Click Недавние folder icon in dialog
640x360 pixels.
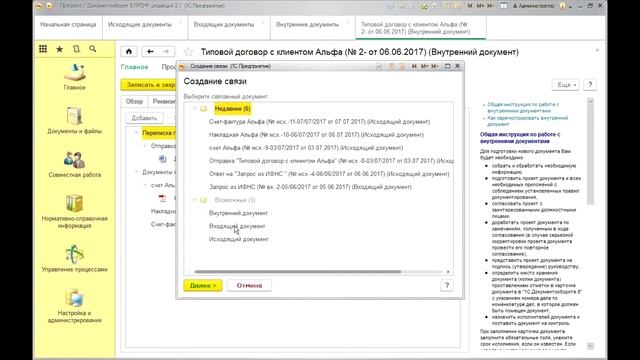(x=204, y=109)
